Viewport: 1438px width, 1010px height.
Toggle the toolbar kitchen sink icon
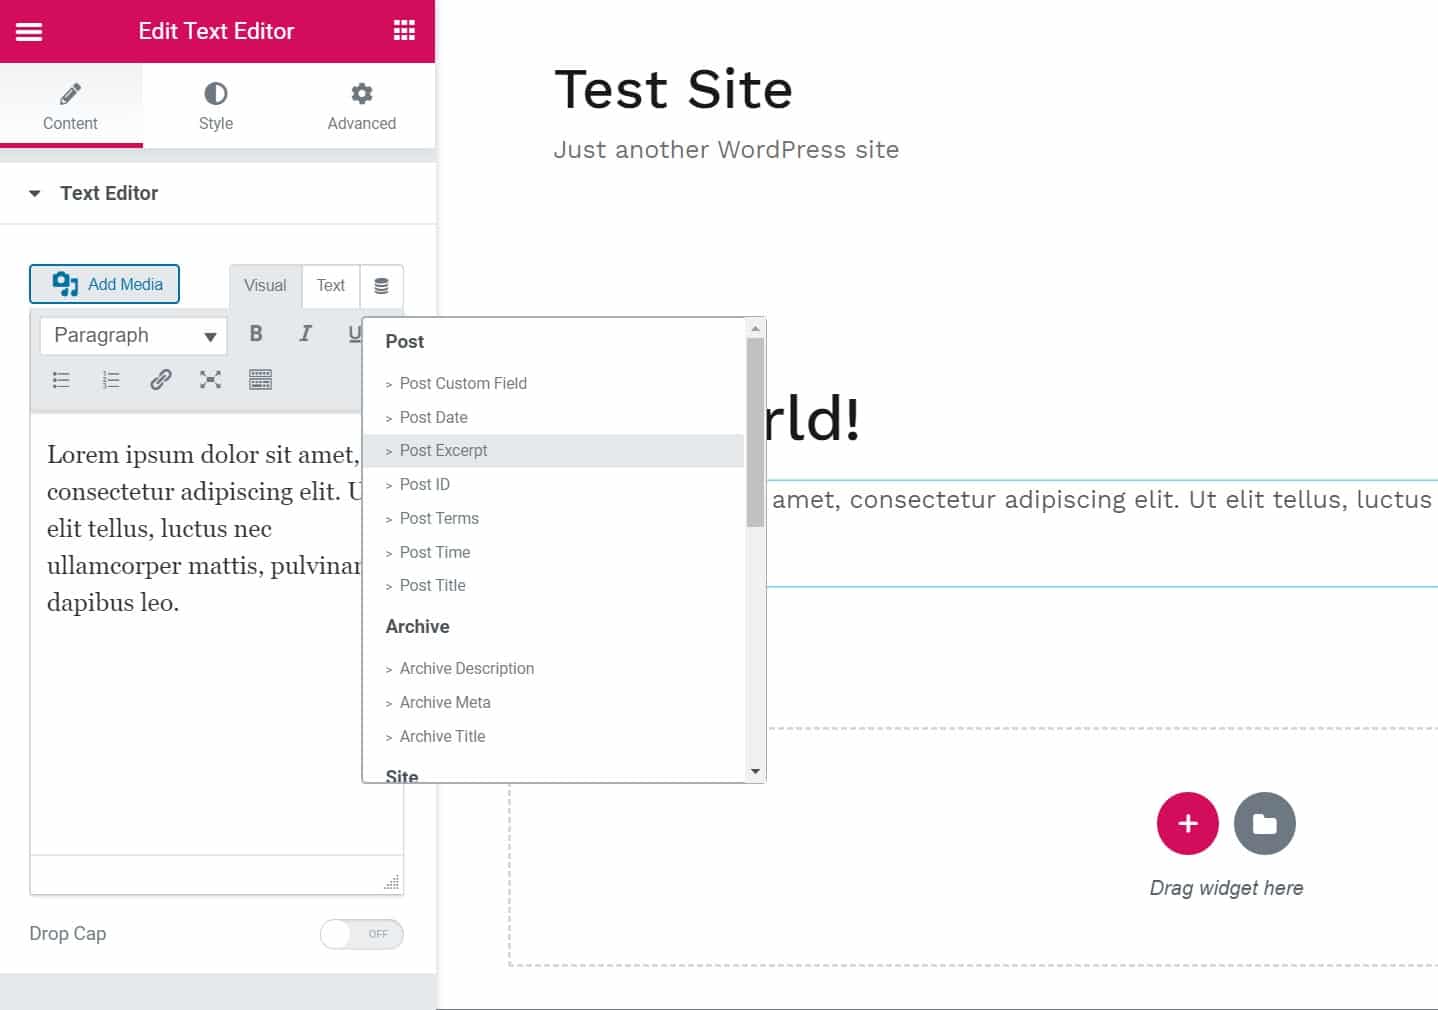tap(260, 380)
